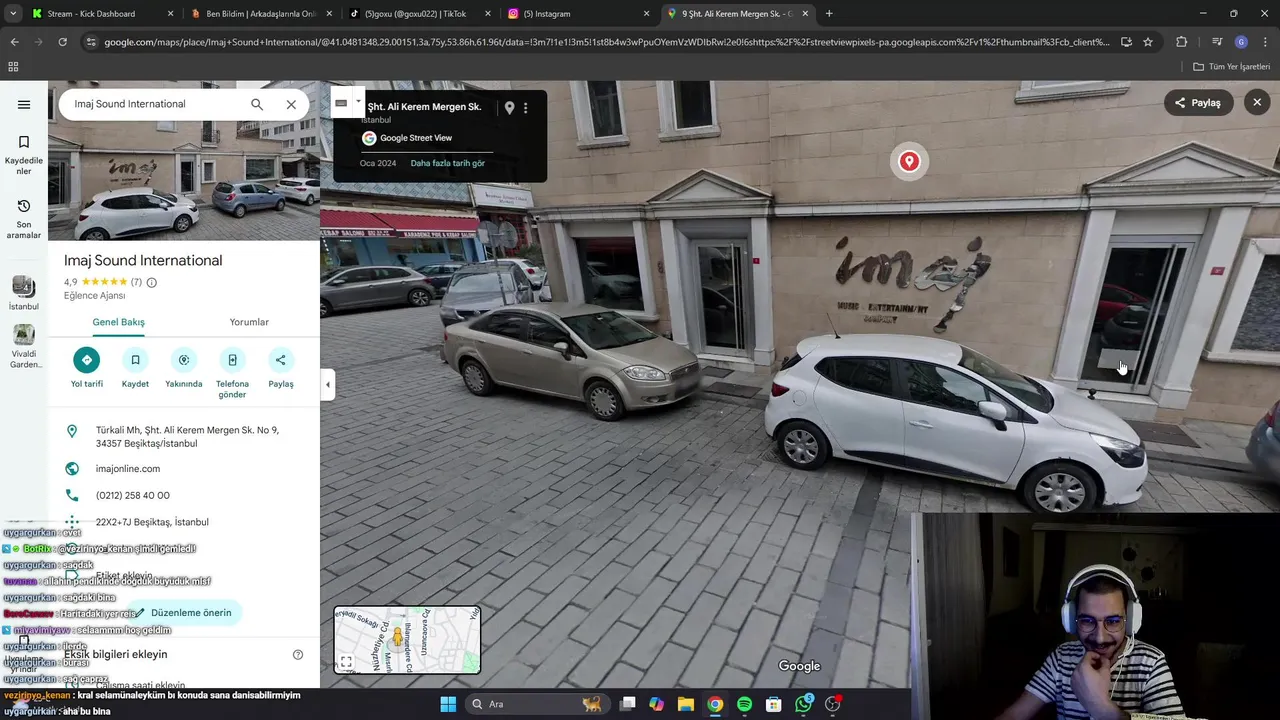Click the Yakınında nearby icon
This screenshot has height=720, width=1280.
pyautogui.click(x=184, y=360)
